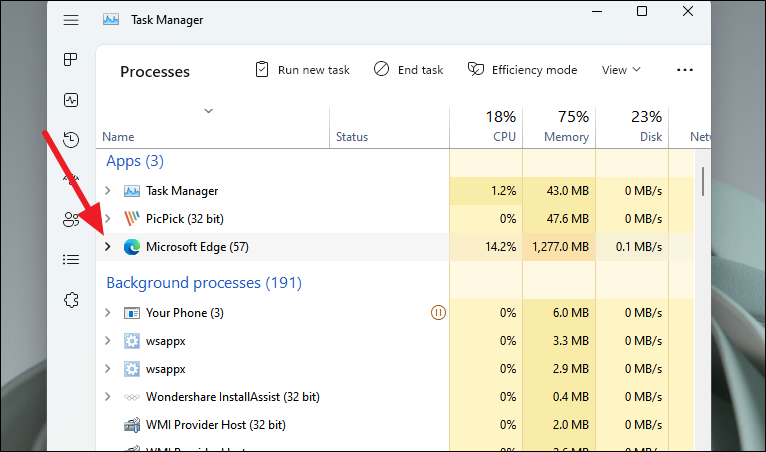Sort processes by the CPU column
Viewport: 766px width, 452px height.
[486, 126]
